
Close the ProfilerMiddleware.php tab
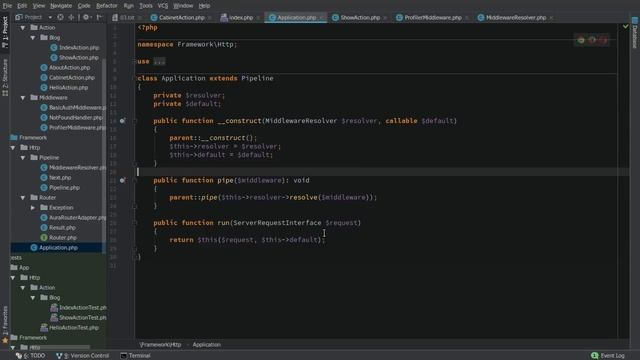[x=467, y=18]
